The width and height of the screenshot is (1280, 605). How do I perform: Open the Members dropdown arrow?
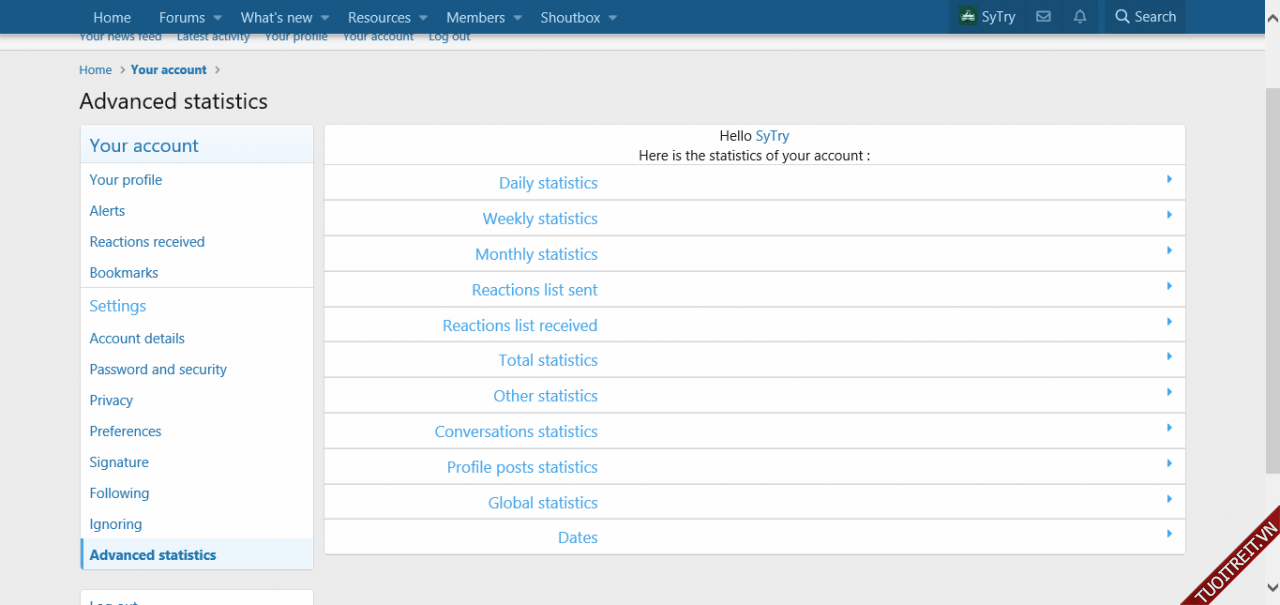point(517,18)
